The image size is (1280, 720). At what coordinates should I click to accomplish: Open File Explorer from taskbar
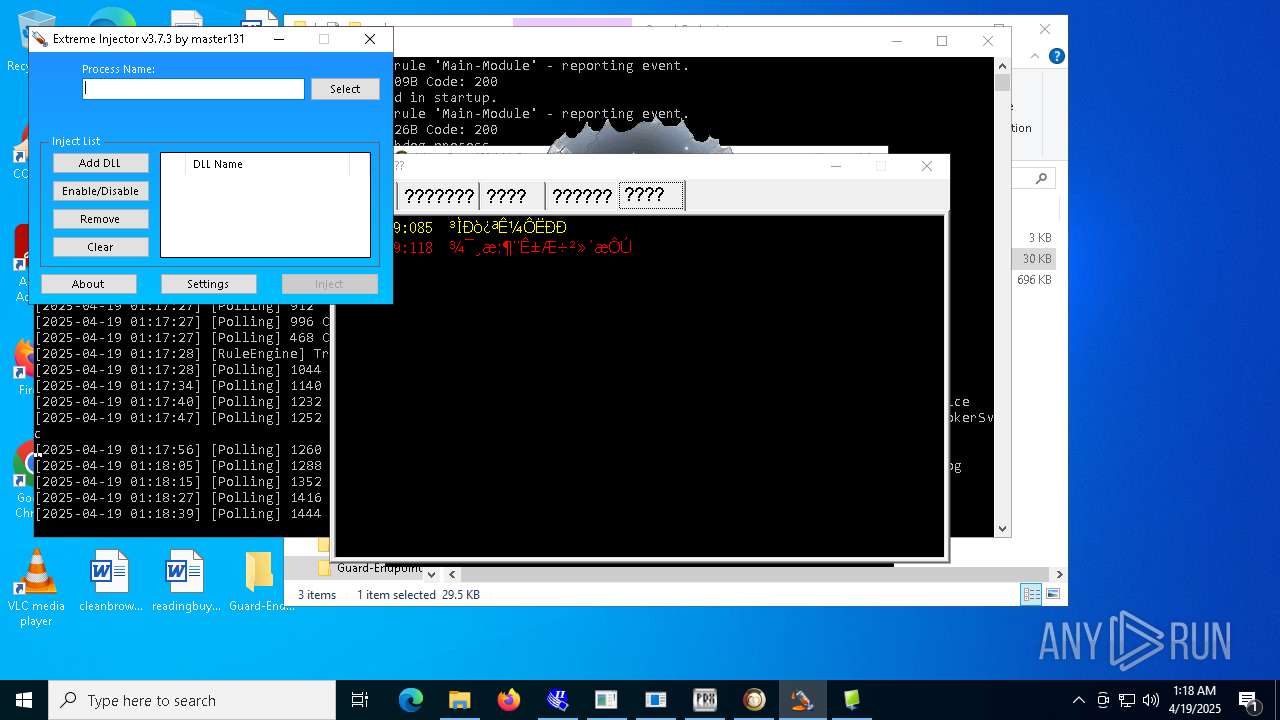point(459,700)
